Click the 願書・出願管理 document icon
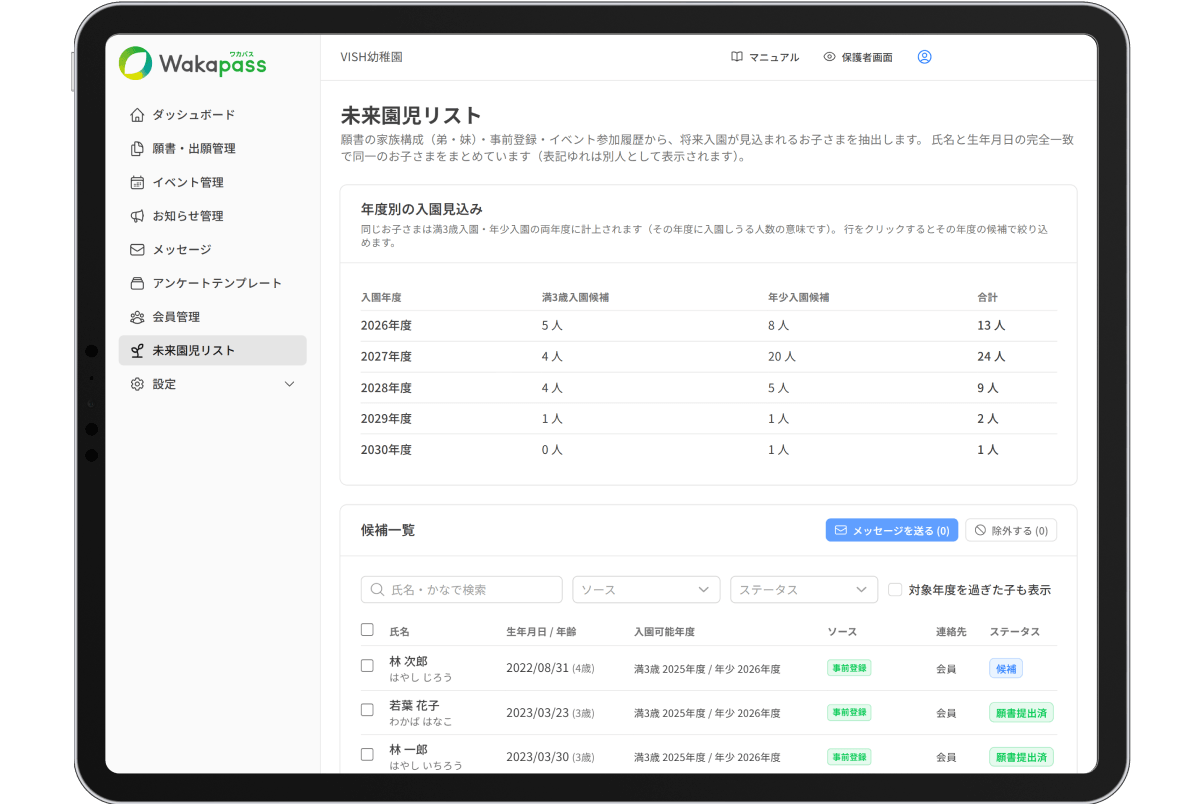This screenshot has height=804, width=1200. pyautogui.click(x=137, y=149)
